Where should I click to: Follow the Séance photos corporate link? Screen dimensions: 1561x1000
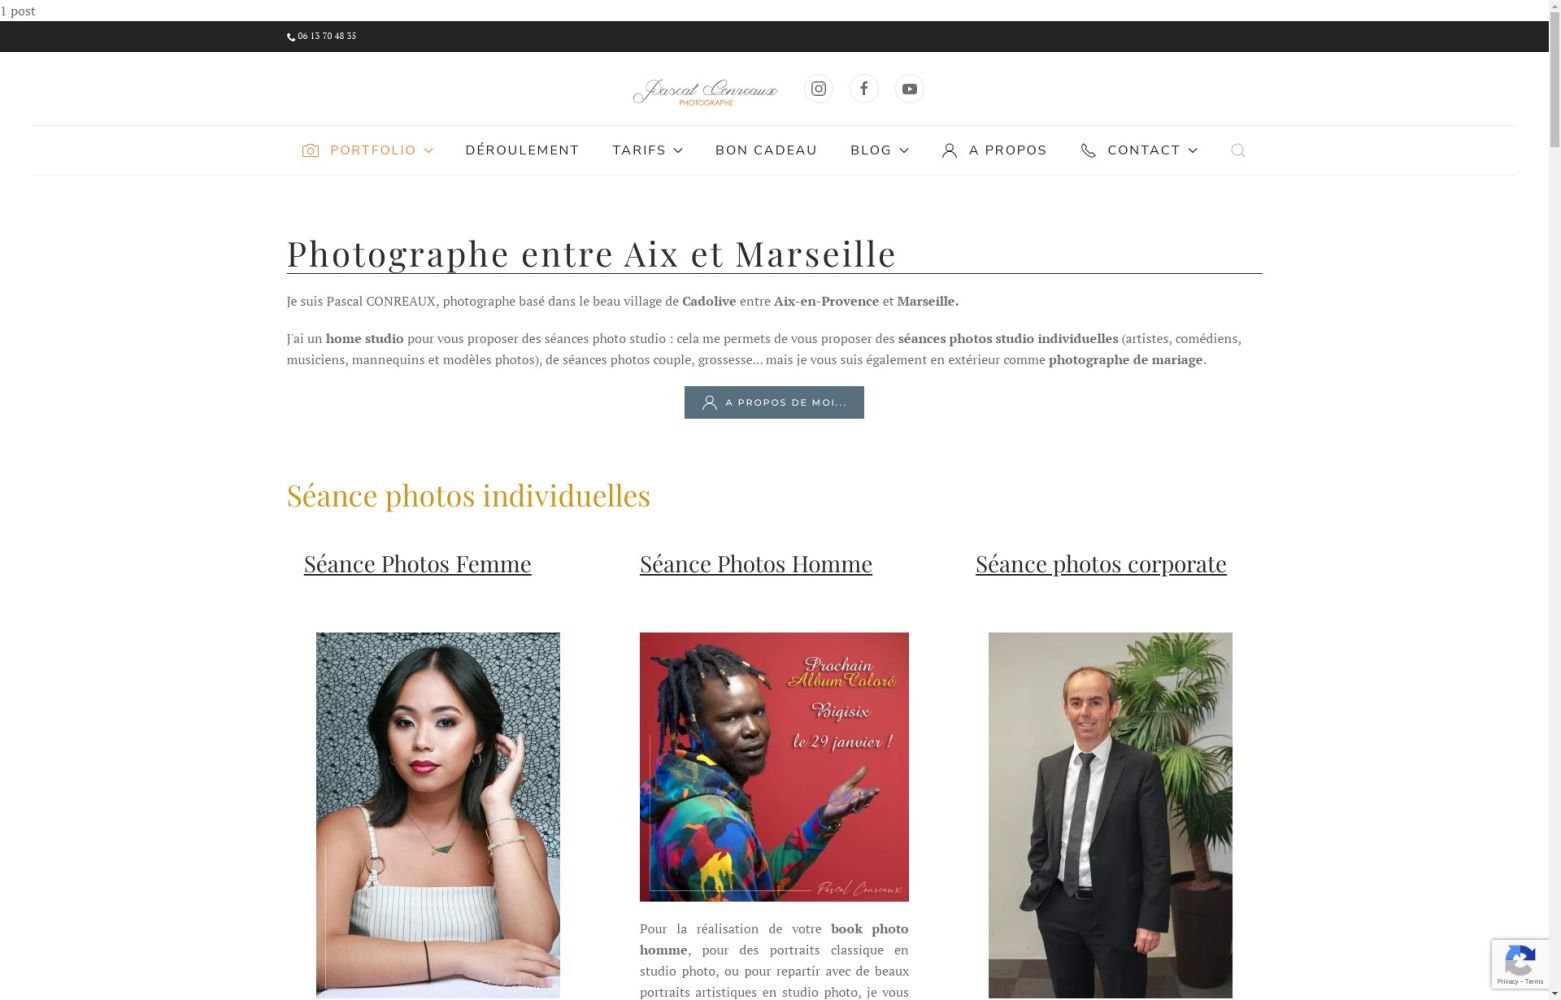click(1101, 564)
